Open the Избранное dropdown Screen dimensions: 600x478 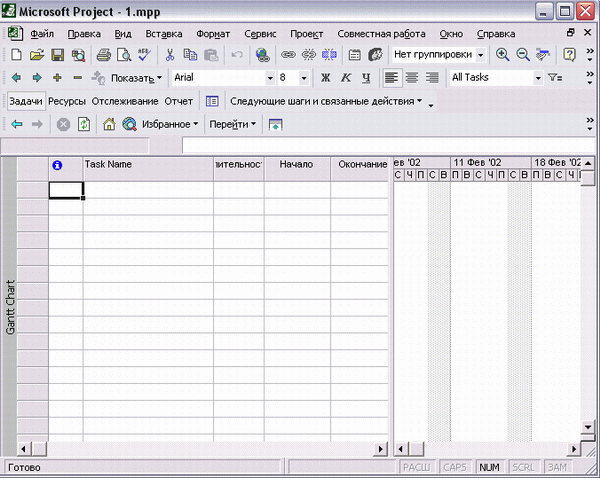coord(170,124)
